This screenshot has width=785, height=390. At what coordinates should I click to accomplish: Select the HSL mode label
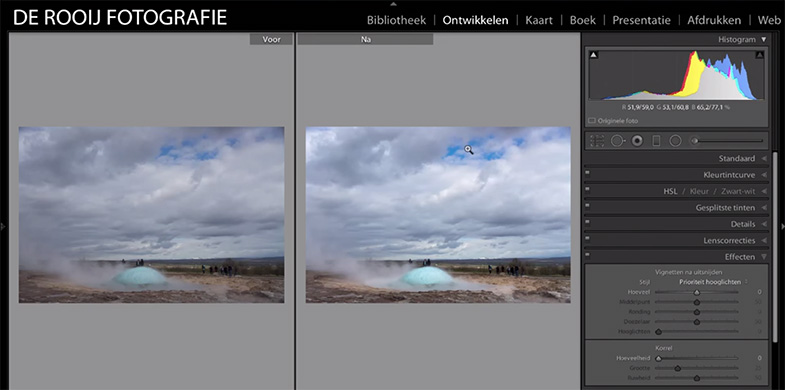670,191
